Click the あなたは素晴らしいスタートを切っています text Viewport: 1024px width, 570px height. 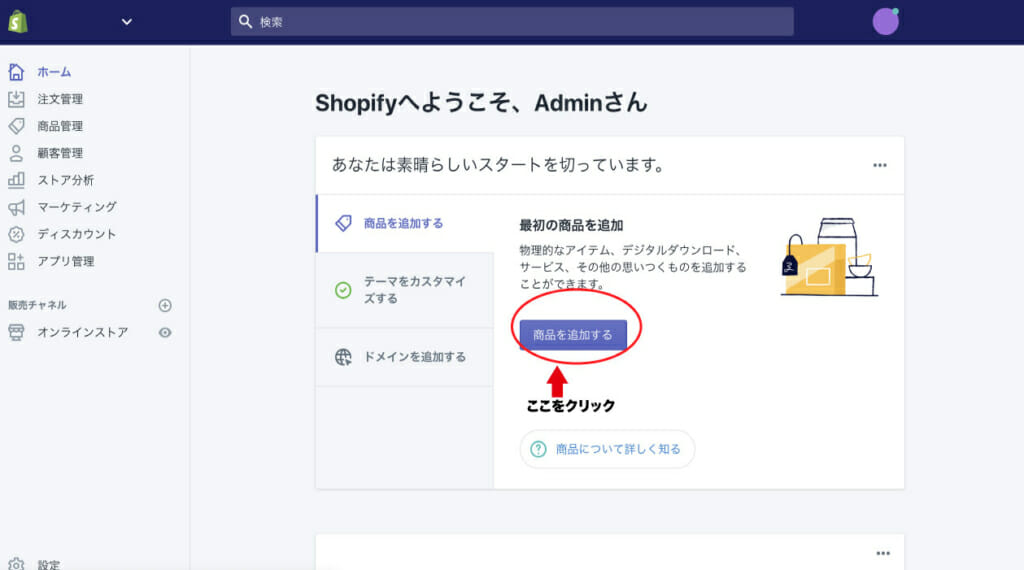click(498, 165)
